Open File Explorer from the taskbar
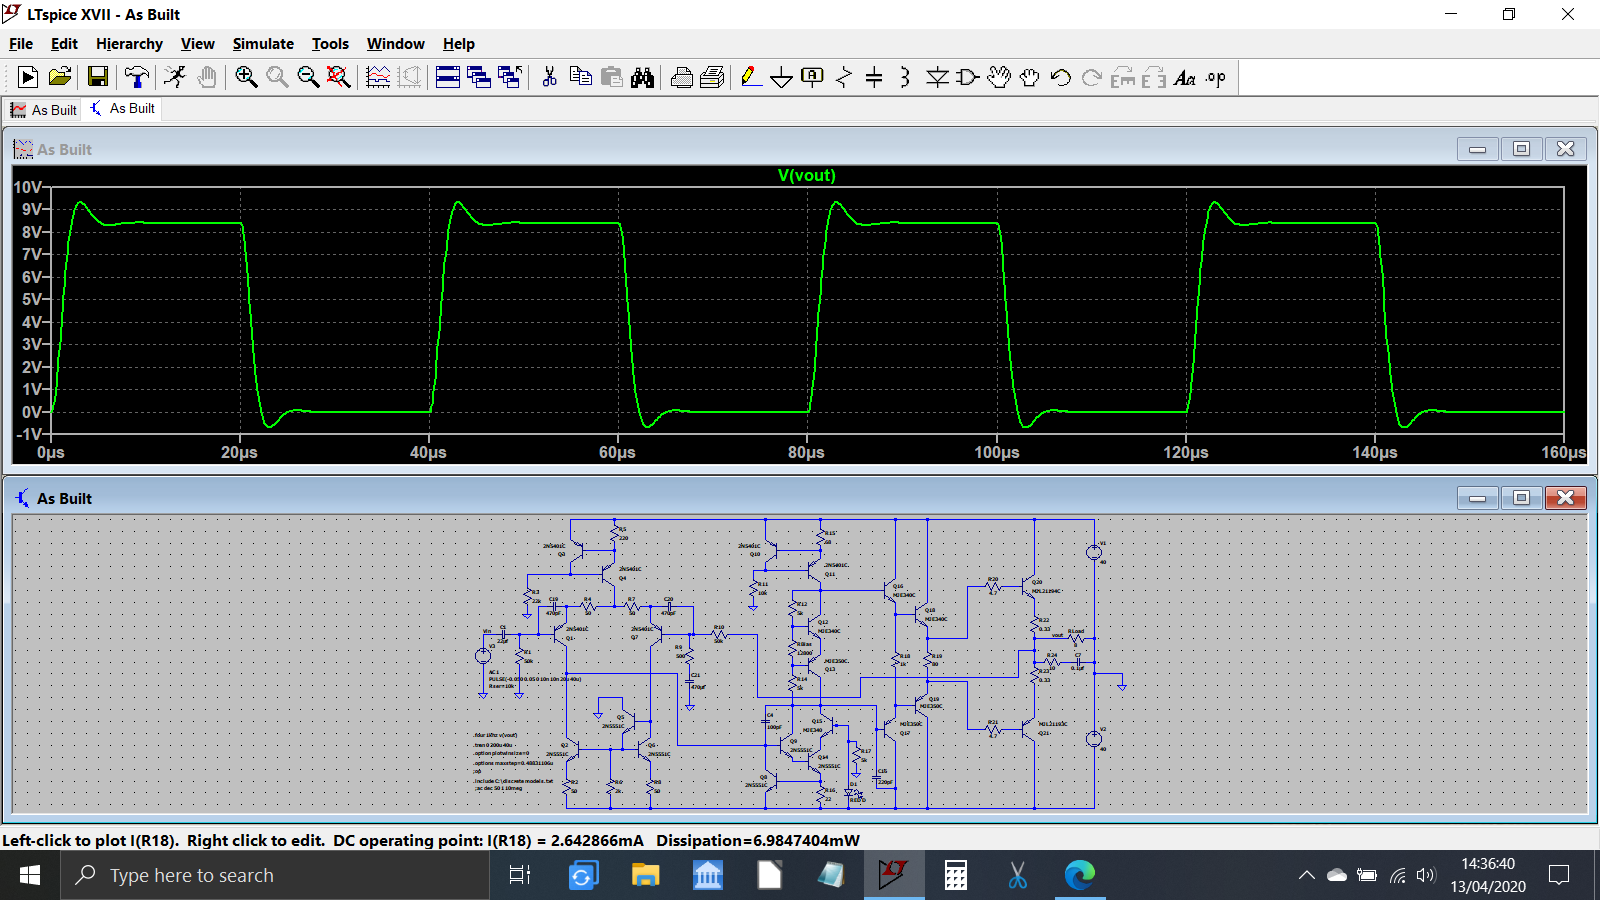The height and width of the screenshot is (900, 1600). coord(645,875)
